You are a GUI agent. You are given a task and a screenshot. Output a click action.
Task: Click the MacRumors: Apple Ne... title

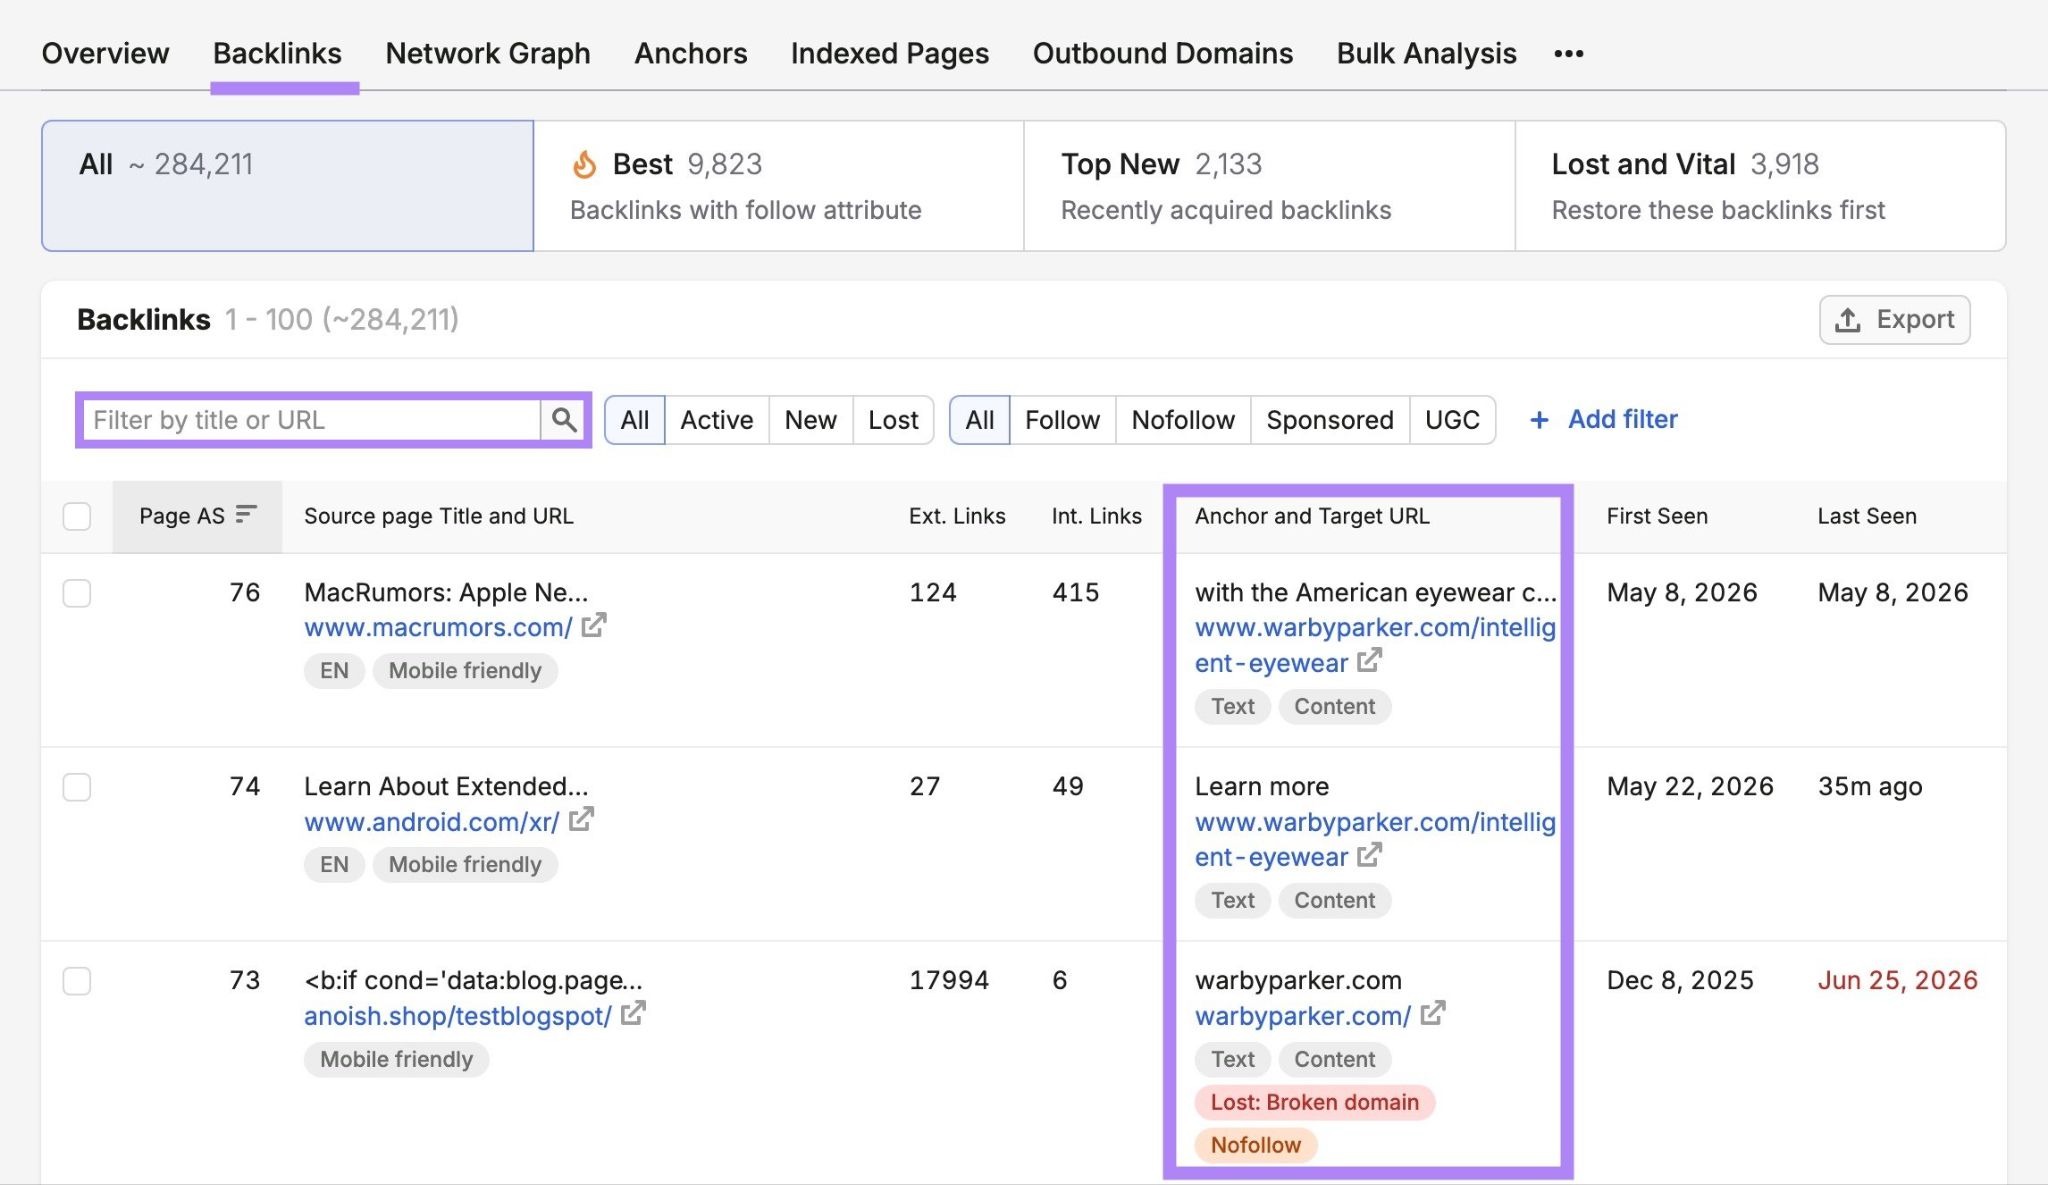pyautogui.click(x=446, y=593)
